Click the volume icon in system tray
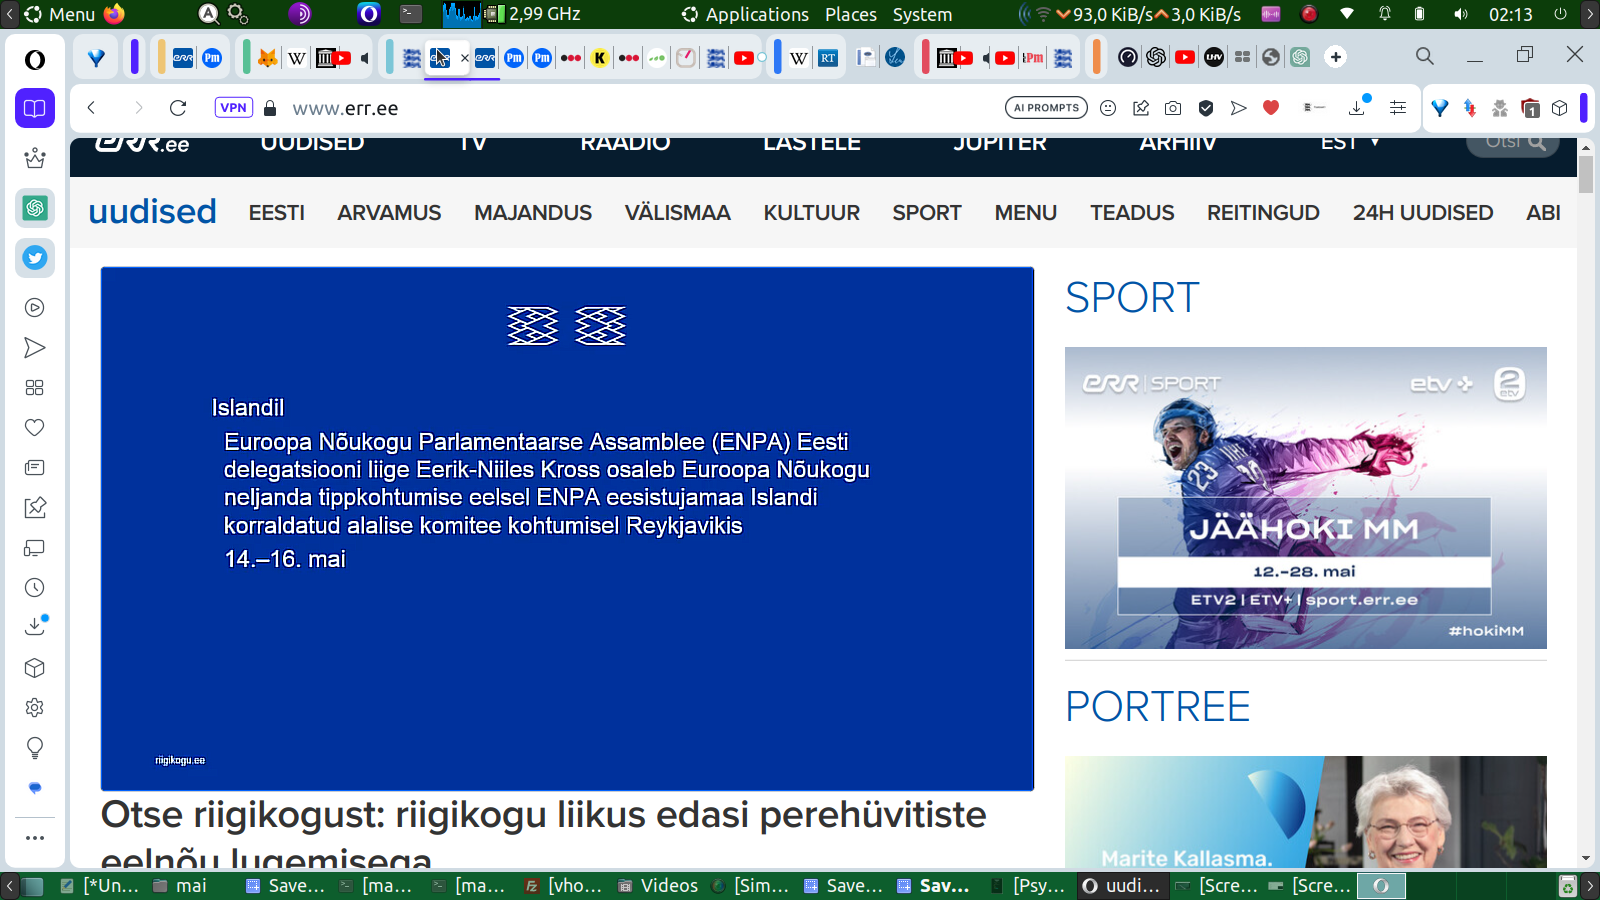Viewport: 1600px width, 900px height. click(x=1461, y=14)
